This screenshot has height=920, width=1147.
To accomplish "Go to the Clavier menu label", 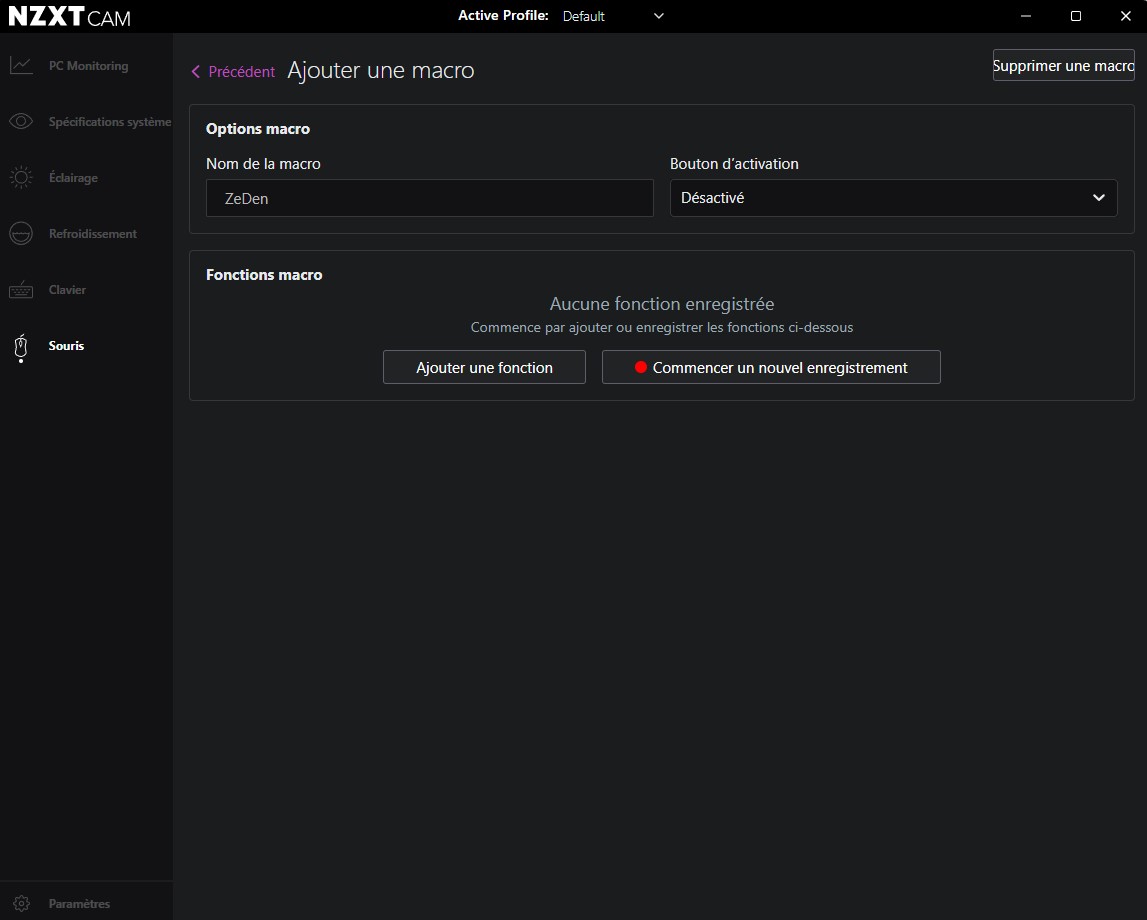I will (67, 290).
